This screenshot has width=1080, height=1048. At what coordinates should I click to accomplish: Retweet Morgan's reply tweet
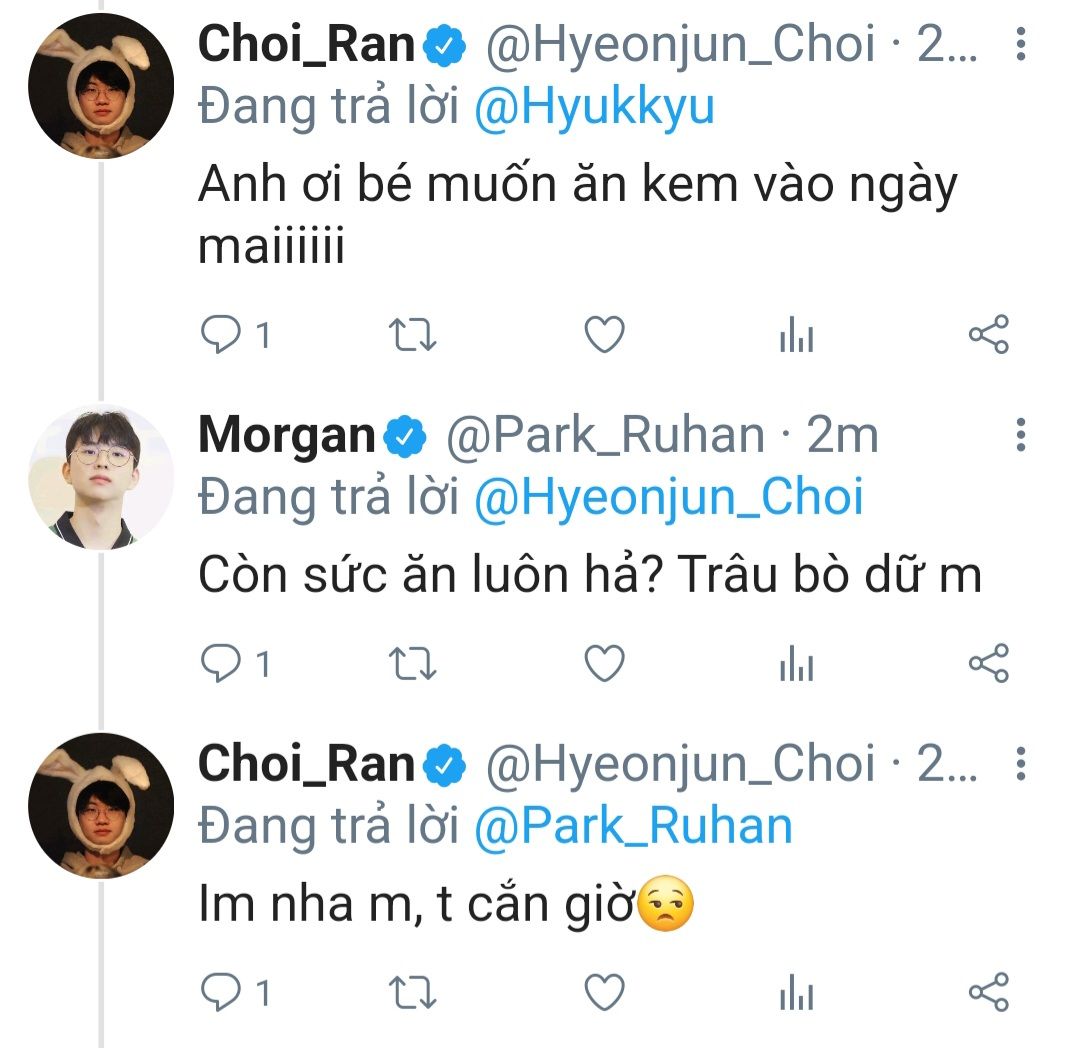point(411,664)
